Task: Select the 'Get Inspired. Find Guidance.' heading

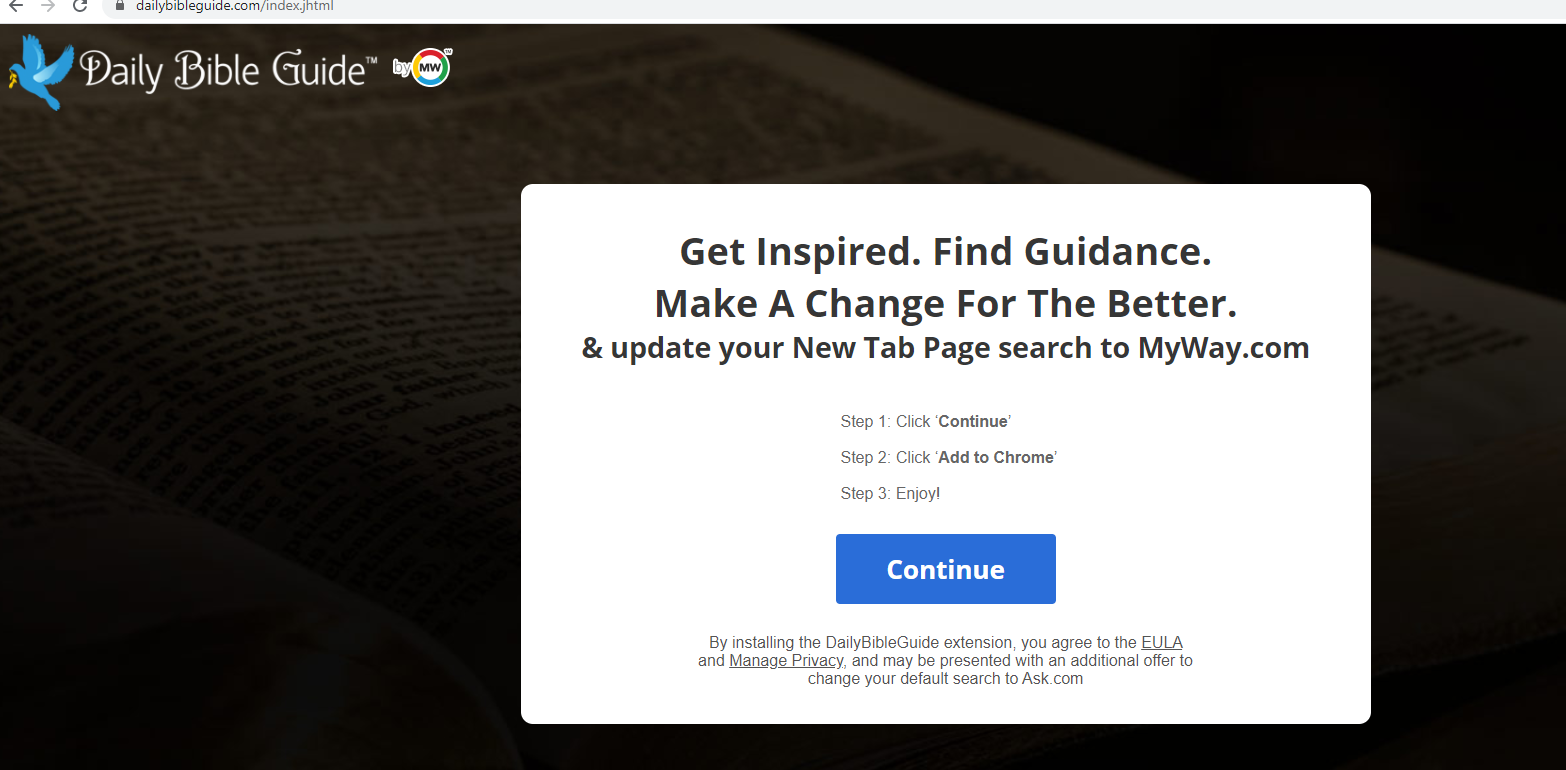Action: click(x=945, y=251)
